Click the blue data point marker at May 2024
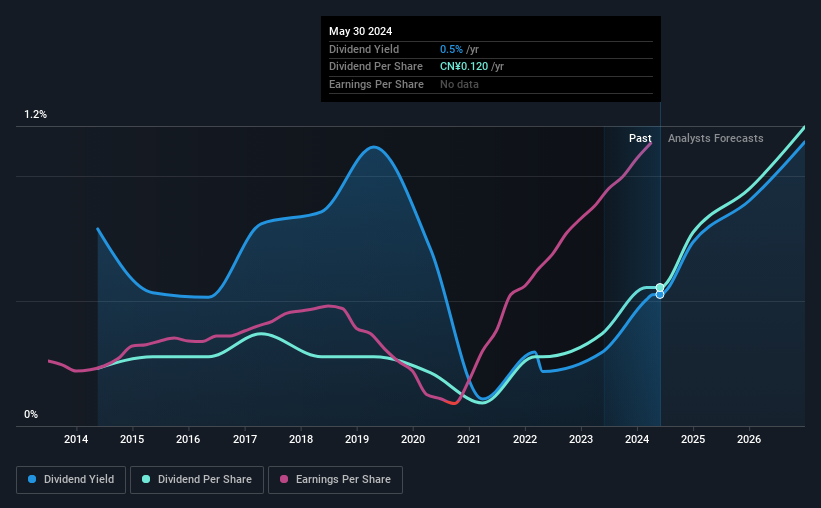Screen dimensions: 821x508 (660, 295)
